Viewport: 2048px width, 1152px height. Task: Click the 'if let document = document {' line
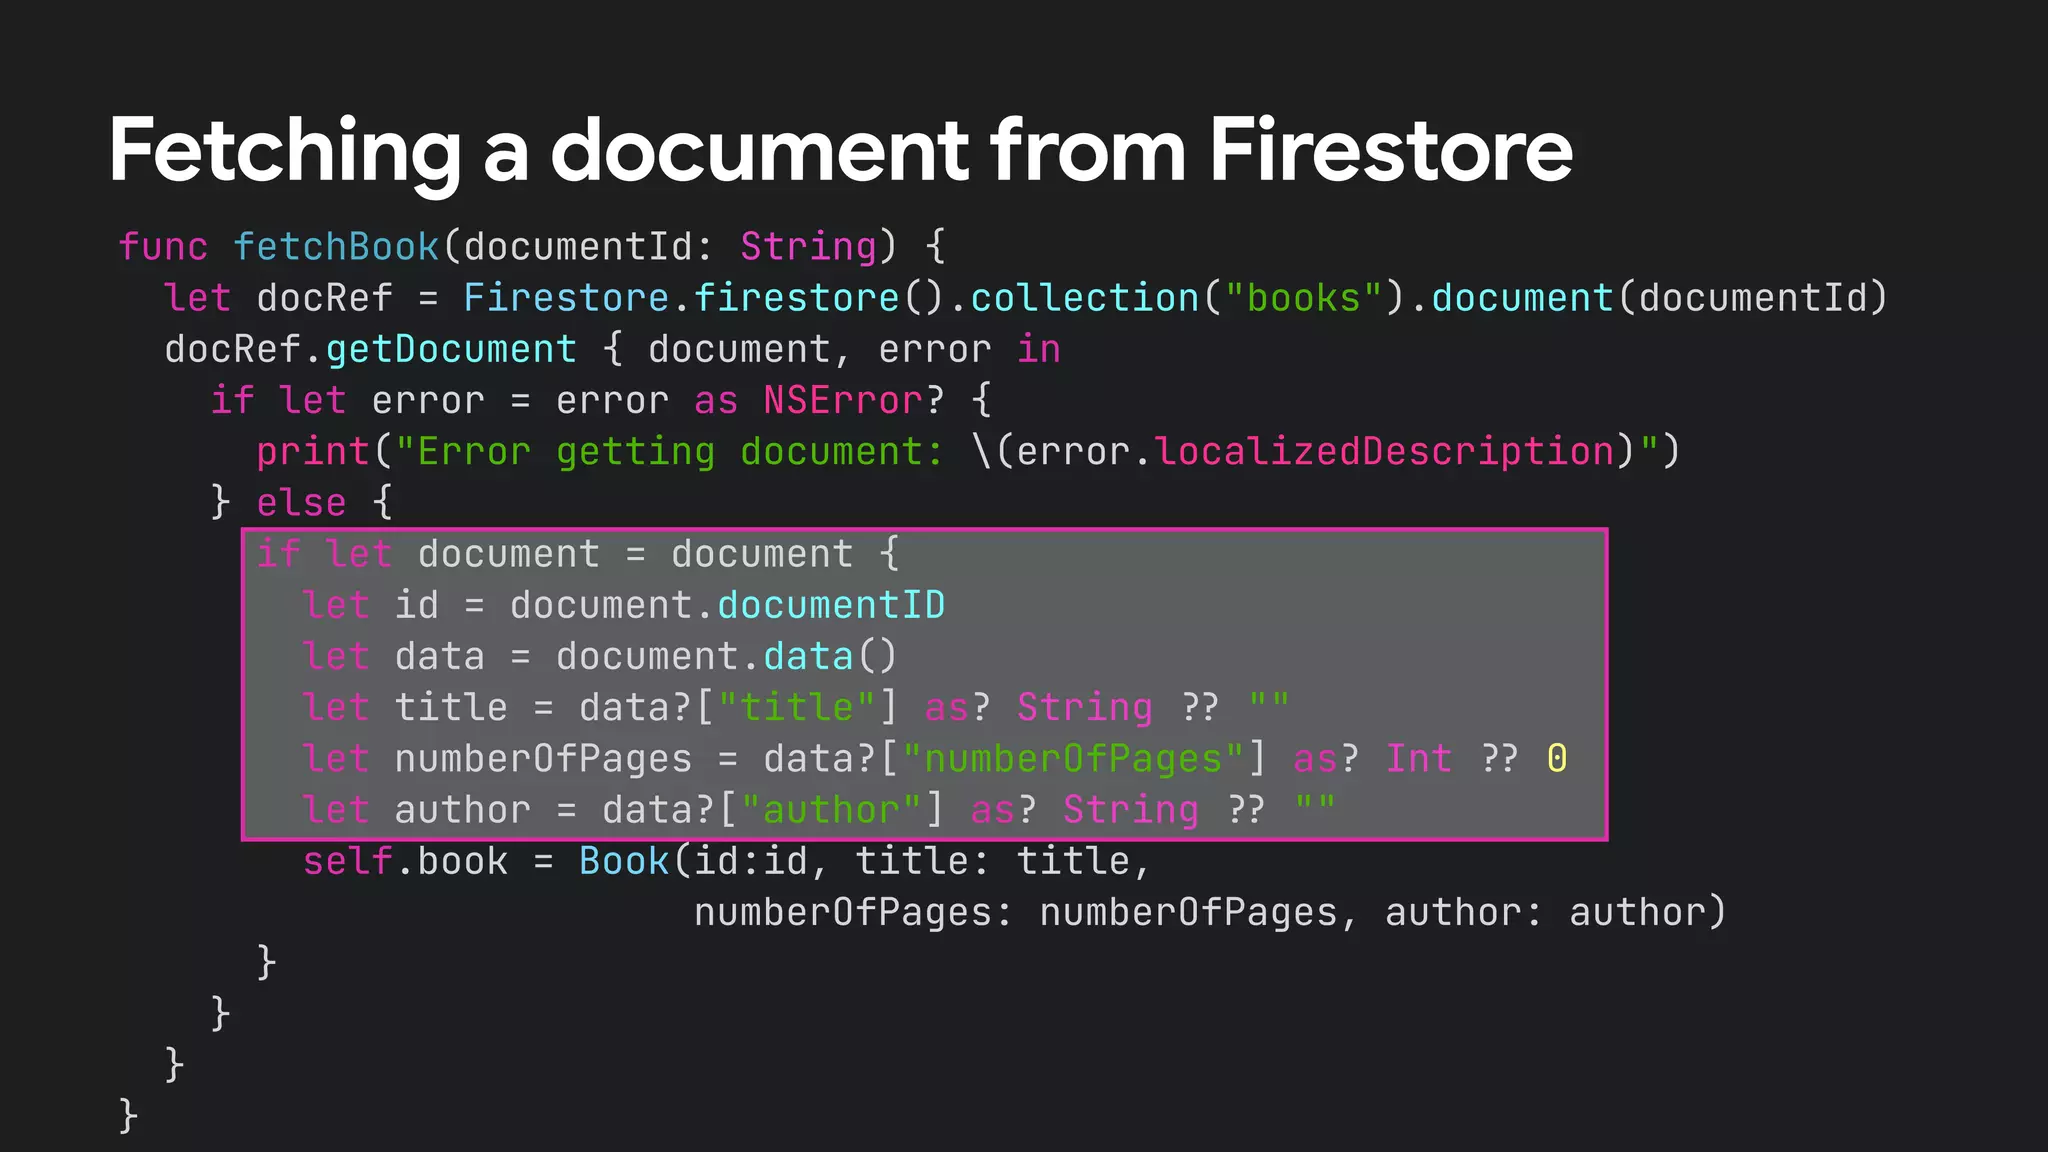[x=578, y=554]
